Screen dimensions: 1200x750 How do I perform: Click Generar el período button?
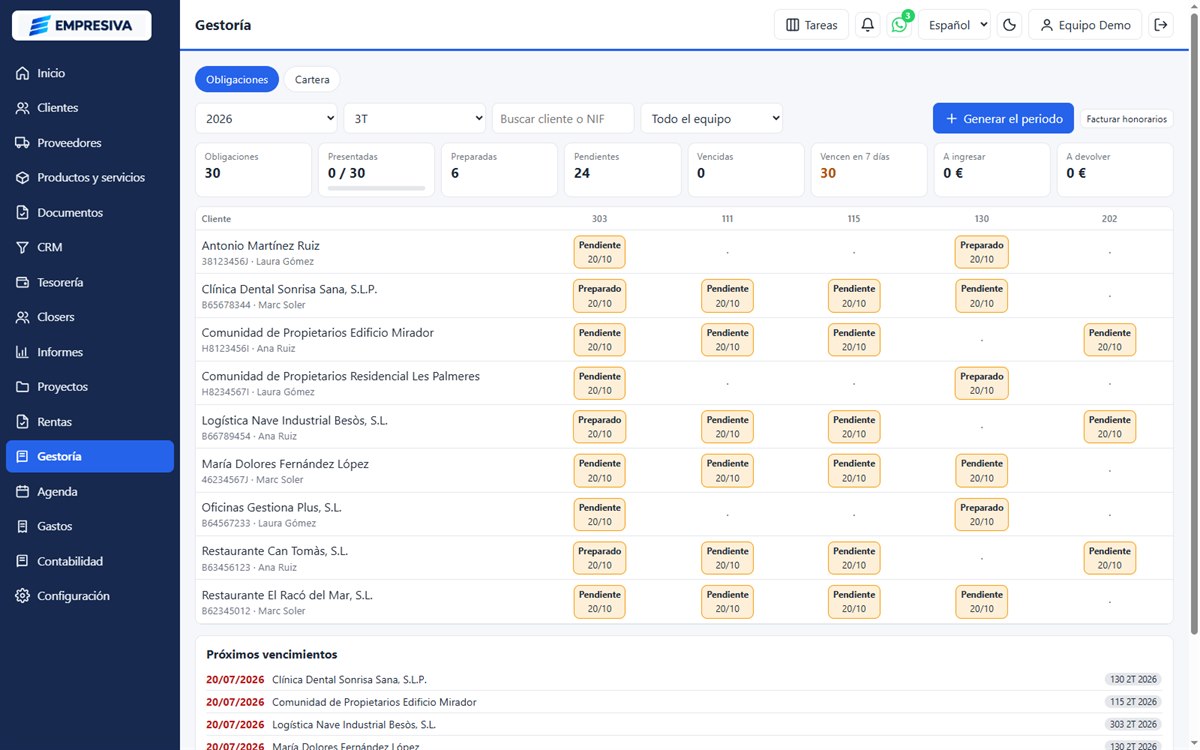click(x=1003, y=118)
